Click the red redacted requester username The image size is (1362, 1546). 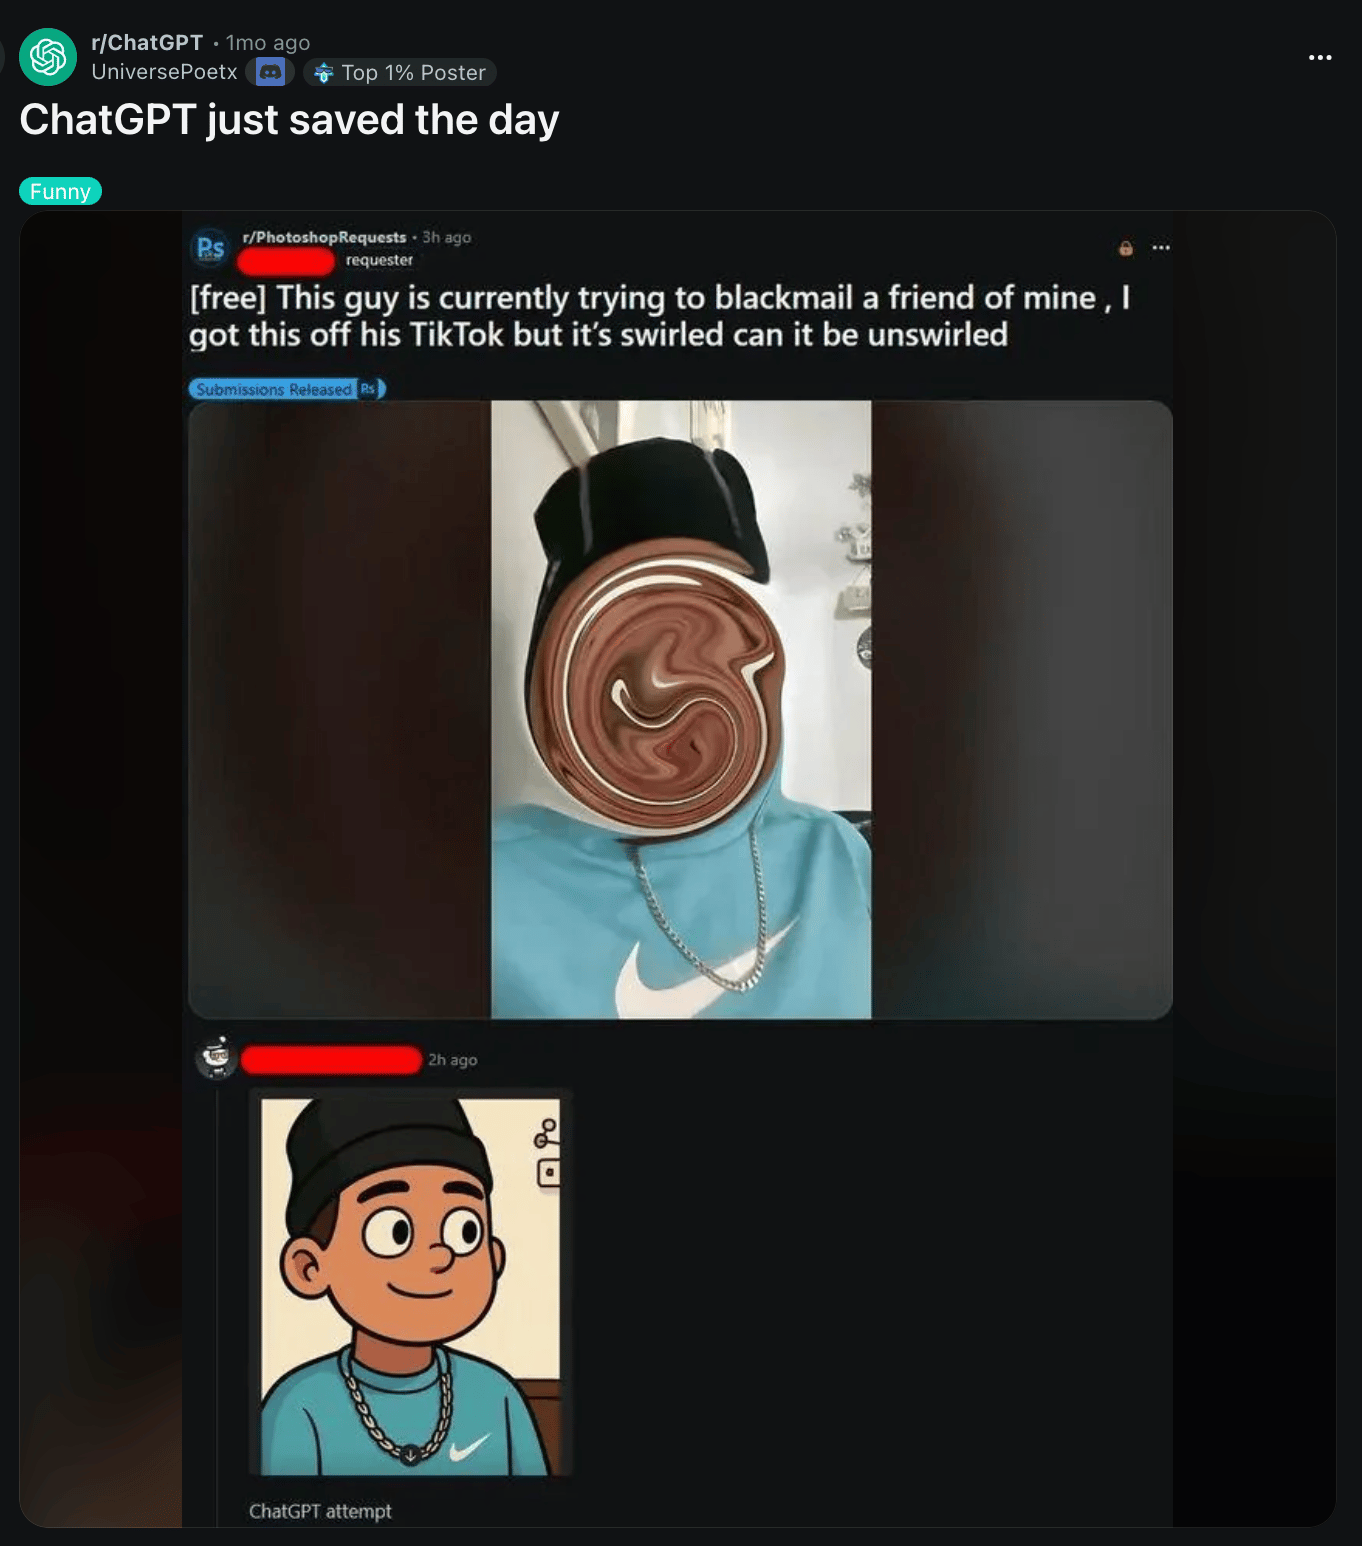[x=286, y=262]
